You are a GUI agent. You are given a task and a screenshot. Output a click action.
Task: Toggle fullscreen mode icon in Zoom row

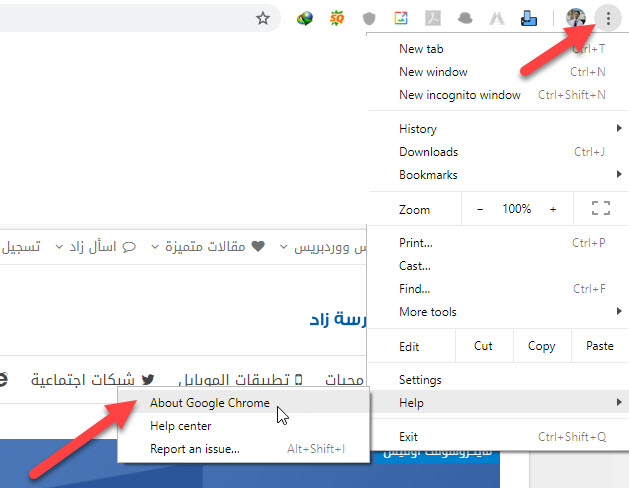601,209
